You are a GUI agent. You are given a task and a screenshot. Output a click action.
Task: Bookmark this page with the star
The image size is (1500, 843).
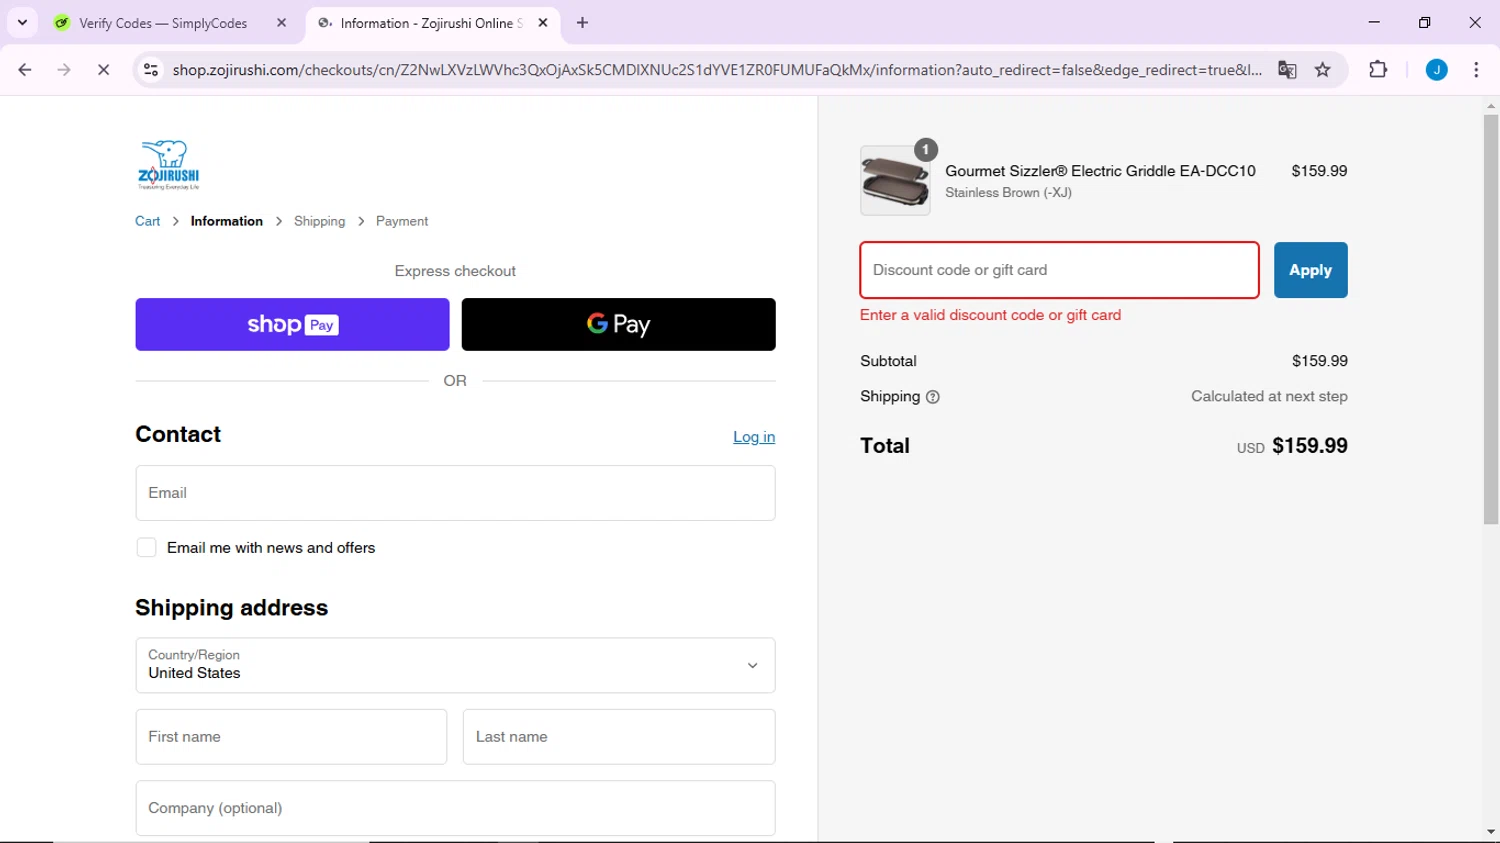point(1323,70)
